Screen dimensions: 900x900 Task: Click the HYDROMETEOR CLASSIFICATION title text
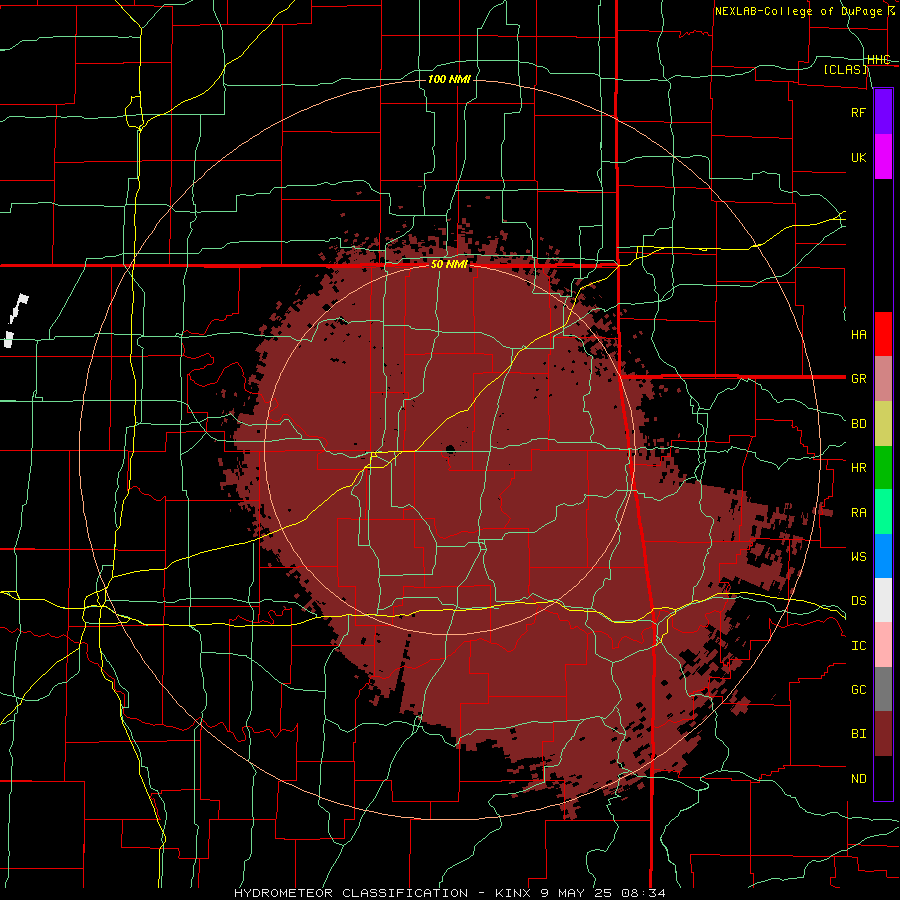tap(351, 893)
